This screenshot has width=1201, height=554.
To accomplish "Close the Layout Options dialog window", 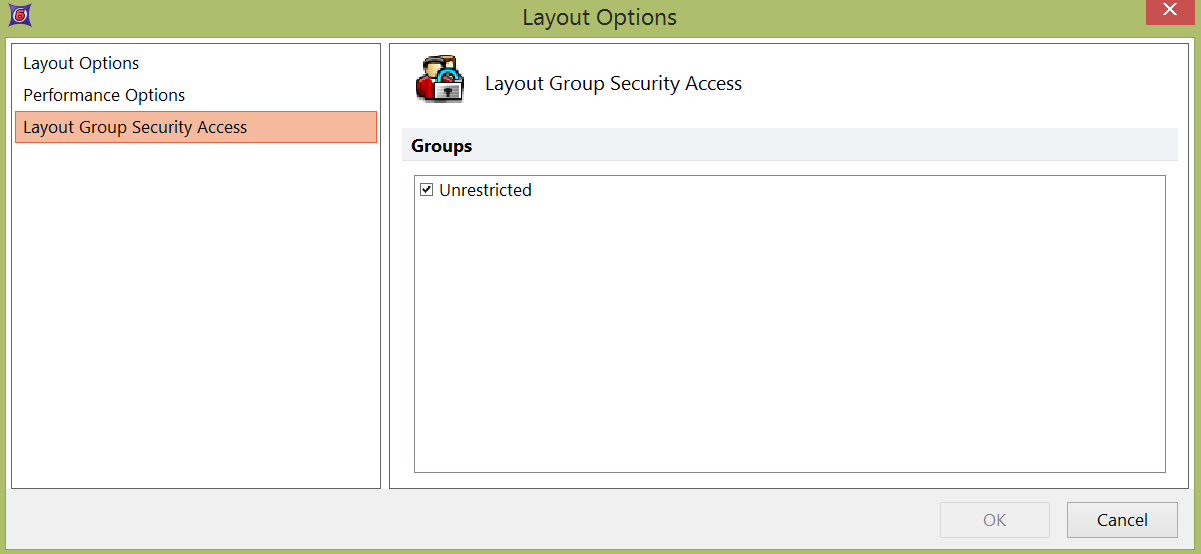I will coord(1167,12).
